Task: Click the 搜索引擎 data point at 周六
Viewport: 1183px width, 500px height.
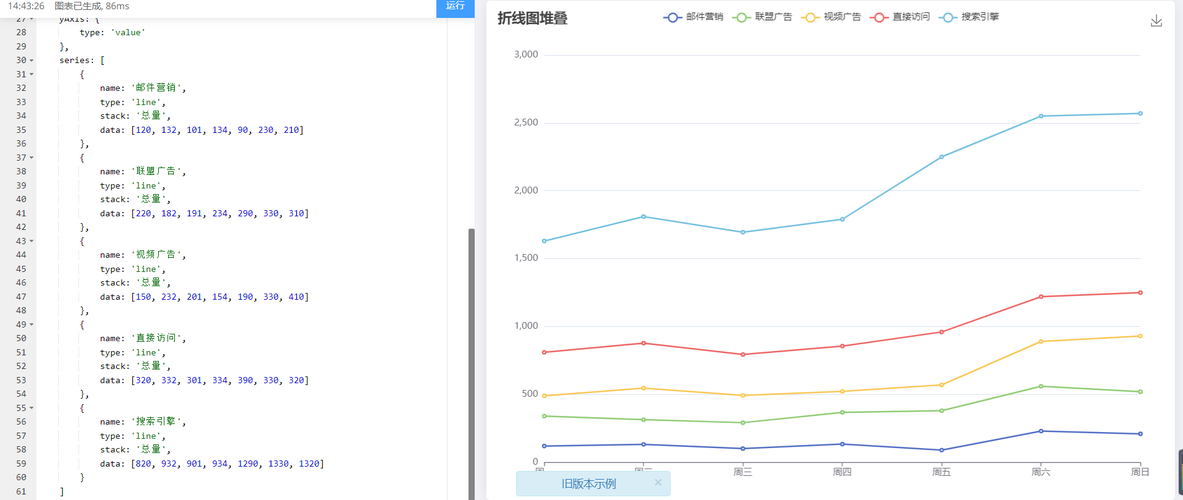Action: coord(1040,116)
